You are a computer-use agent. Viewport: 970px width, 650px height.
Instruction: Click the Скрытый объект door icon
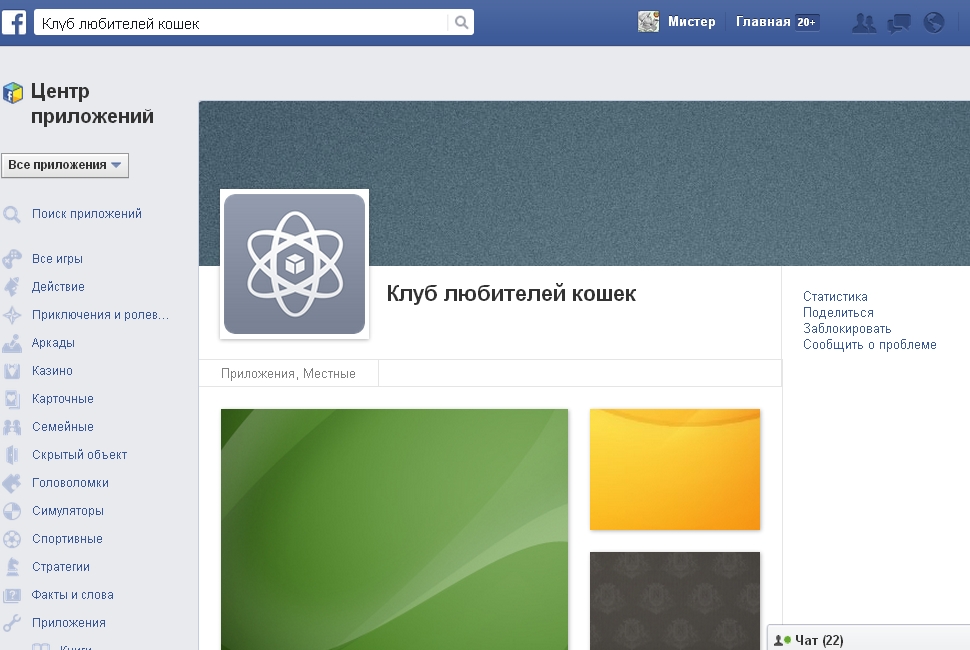click(x=12, y=455)
